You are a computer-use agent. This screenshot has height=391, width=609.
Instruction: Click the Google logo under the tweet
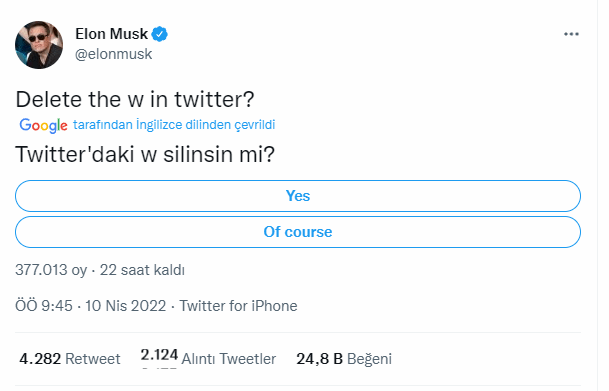coord(43,125)
